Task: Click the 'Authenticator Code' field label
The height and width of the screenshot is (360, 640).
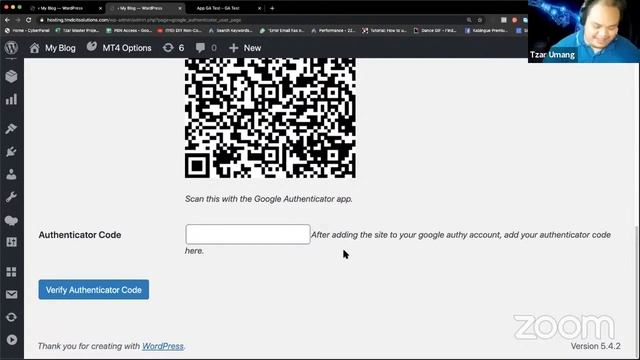Action: [x=80, y=235]
